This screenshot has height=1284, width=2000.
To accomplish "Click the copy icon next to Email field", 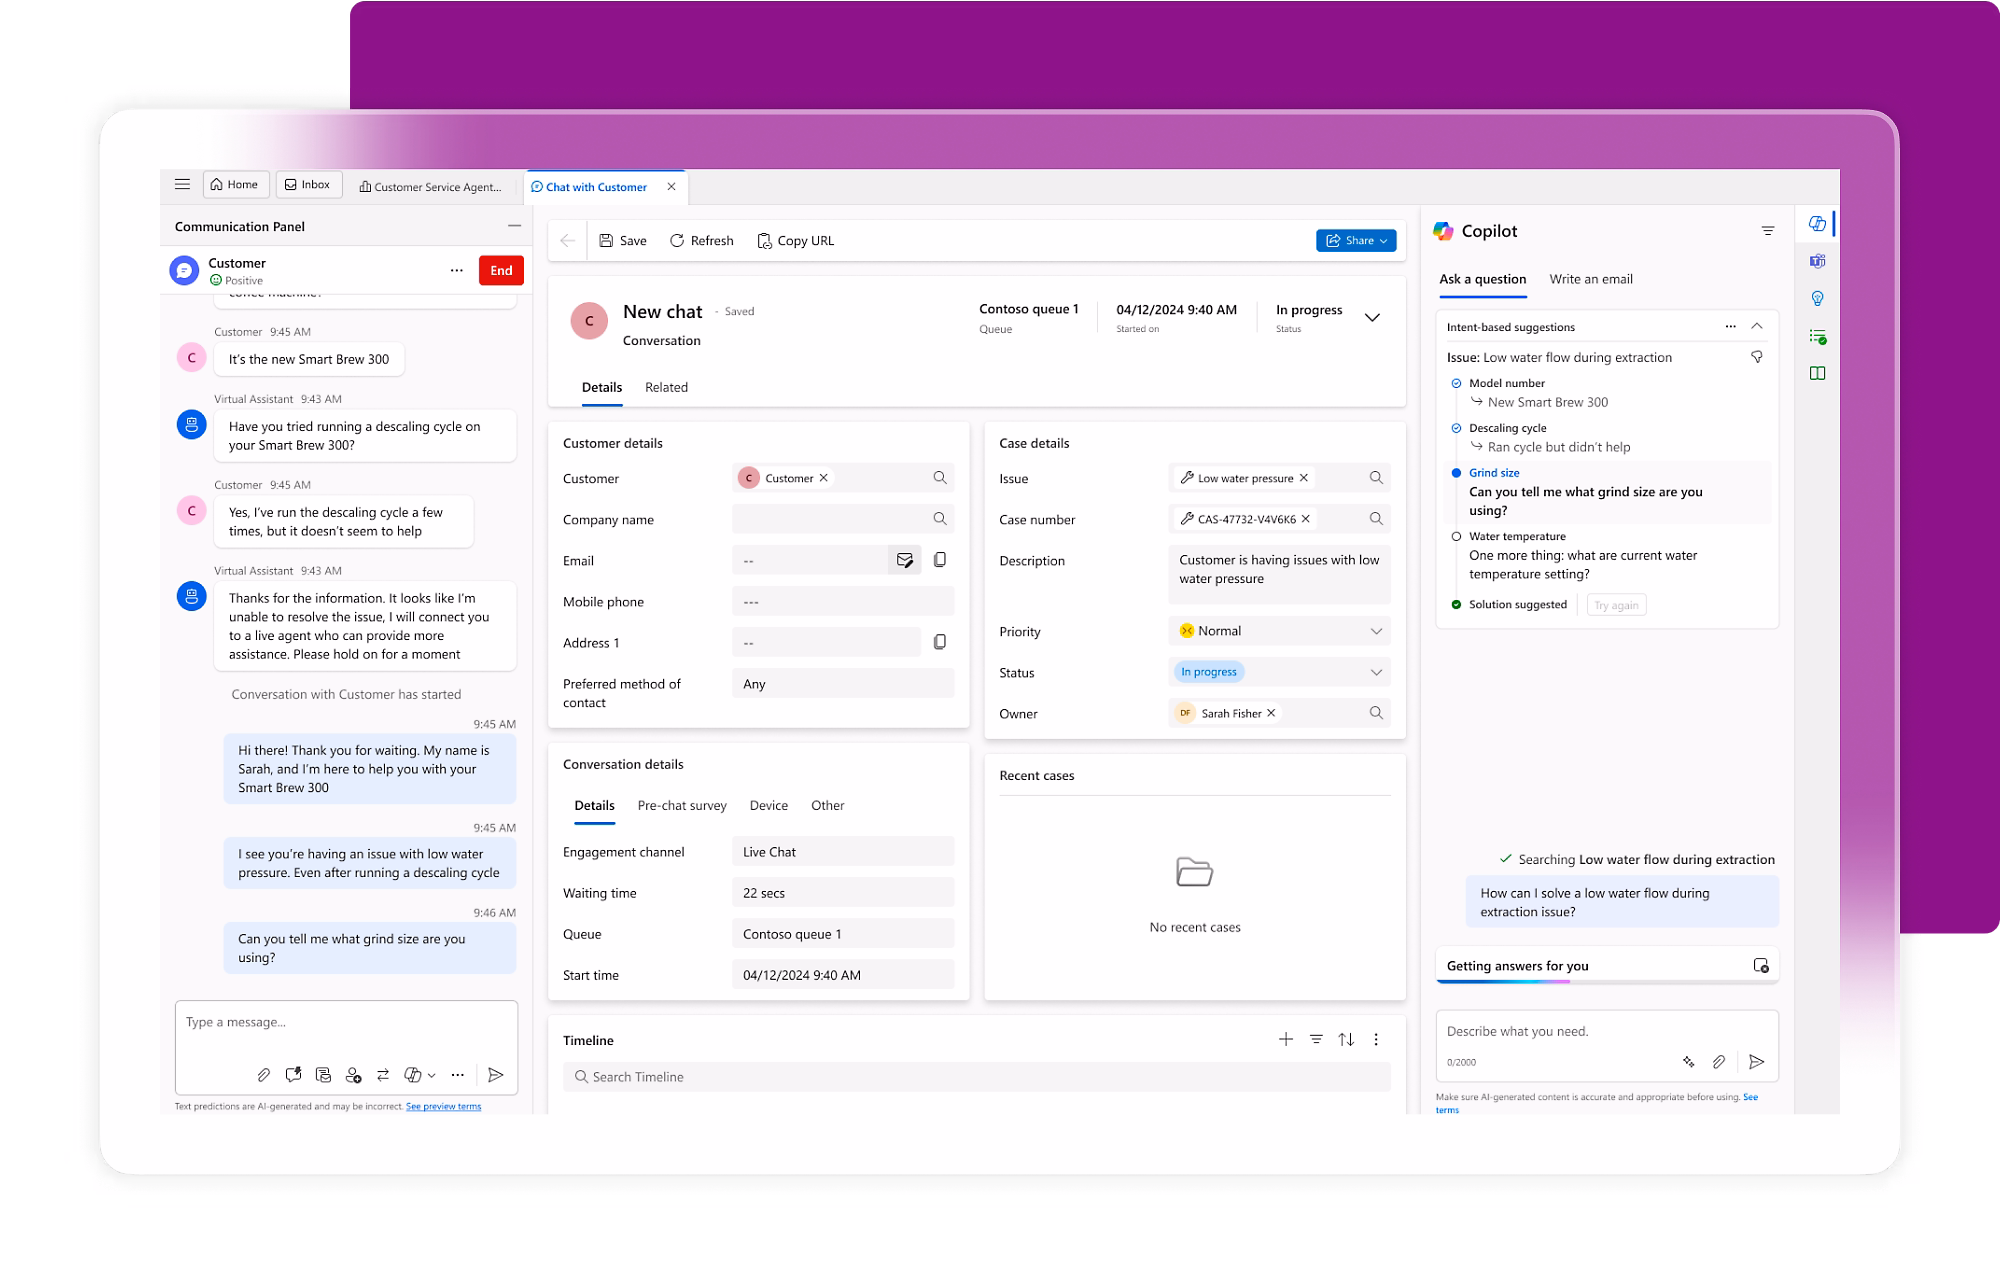I will [940, 560].
